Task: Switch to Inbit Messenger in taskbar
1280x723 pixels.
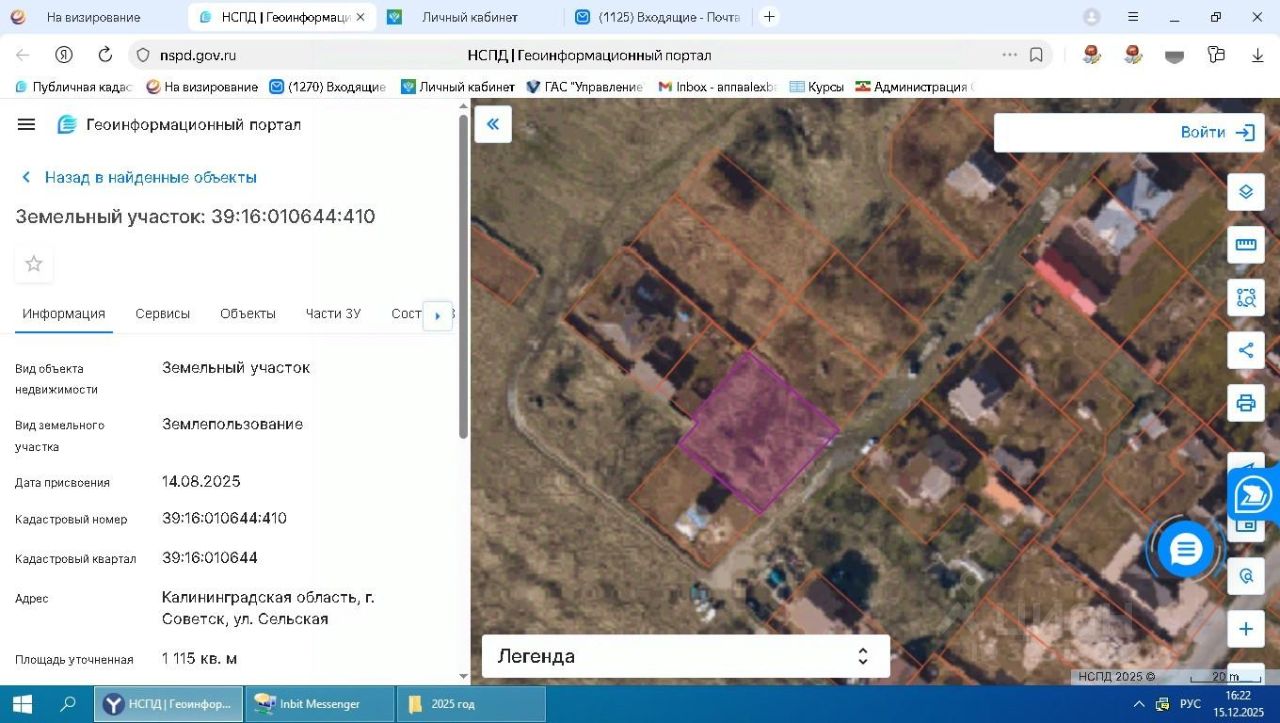Action: (320, 704)
